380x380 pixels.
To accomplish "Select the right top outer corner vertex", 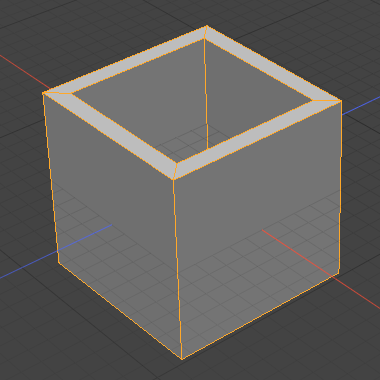I will (x=341, y=101).
